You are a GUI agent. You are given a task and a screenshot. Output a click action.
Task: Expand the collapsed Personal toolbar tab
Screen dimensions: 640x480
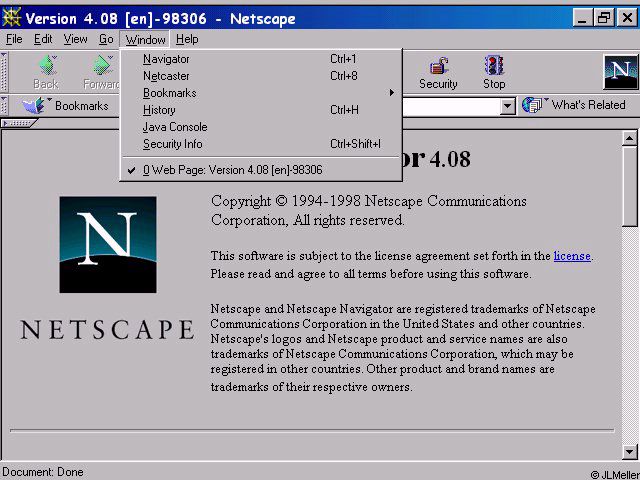[19, 123]
